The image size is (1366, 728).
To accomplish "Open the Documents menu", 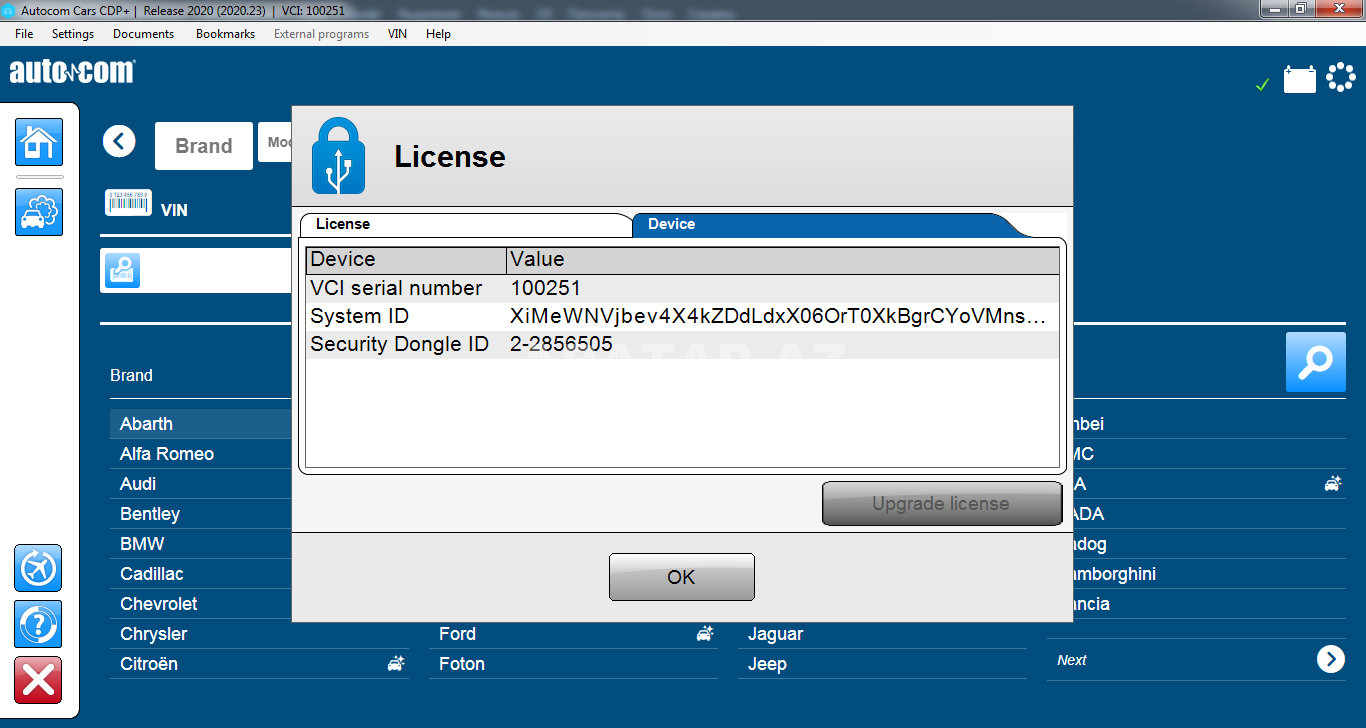I will [143, 34].
